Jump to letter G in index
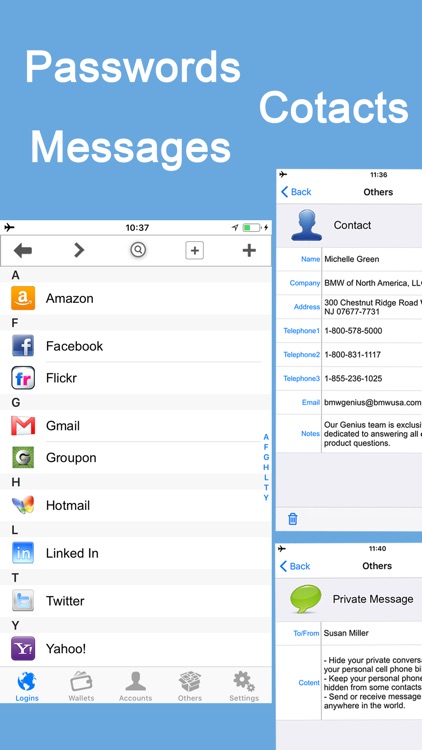Screen dimensions: 422x750 pos(266,457)
